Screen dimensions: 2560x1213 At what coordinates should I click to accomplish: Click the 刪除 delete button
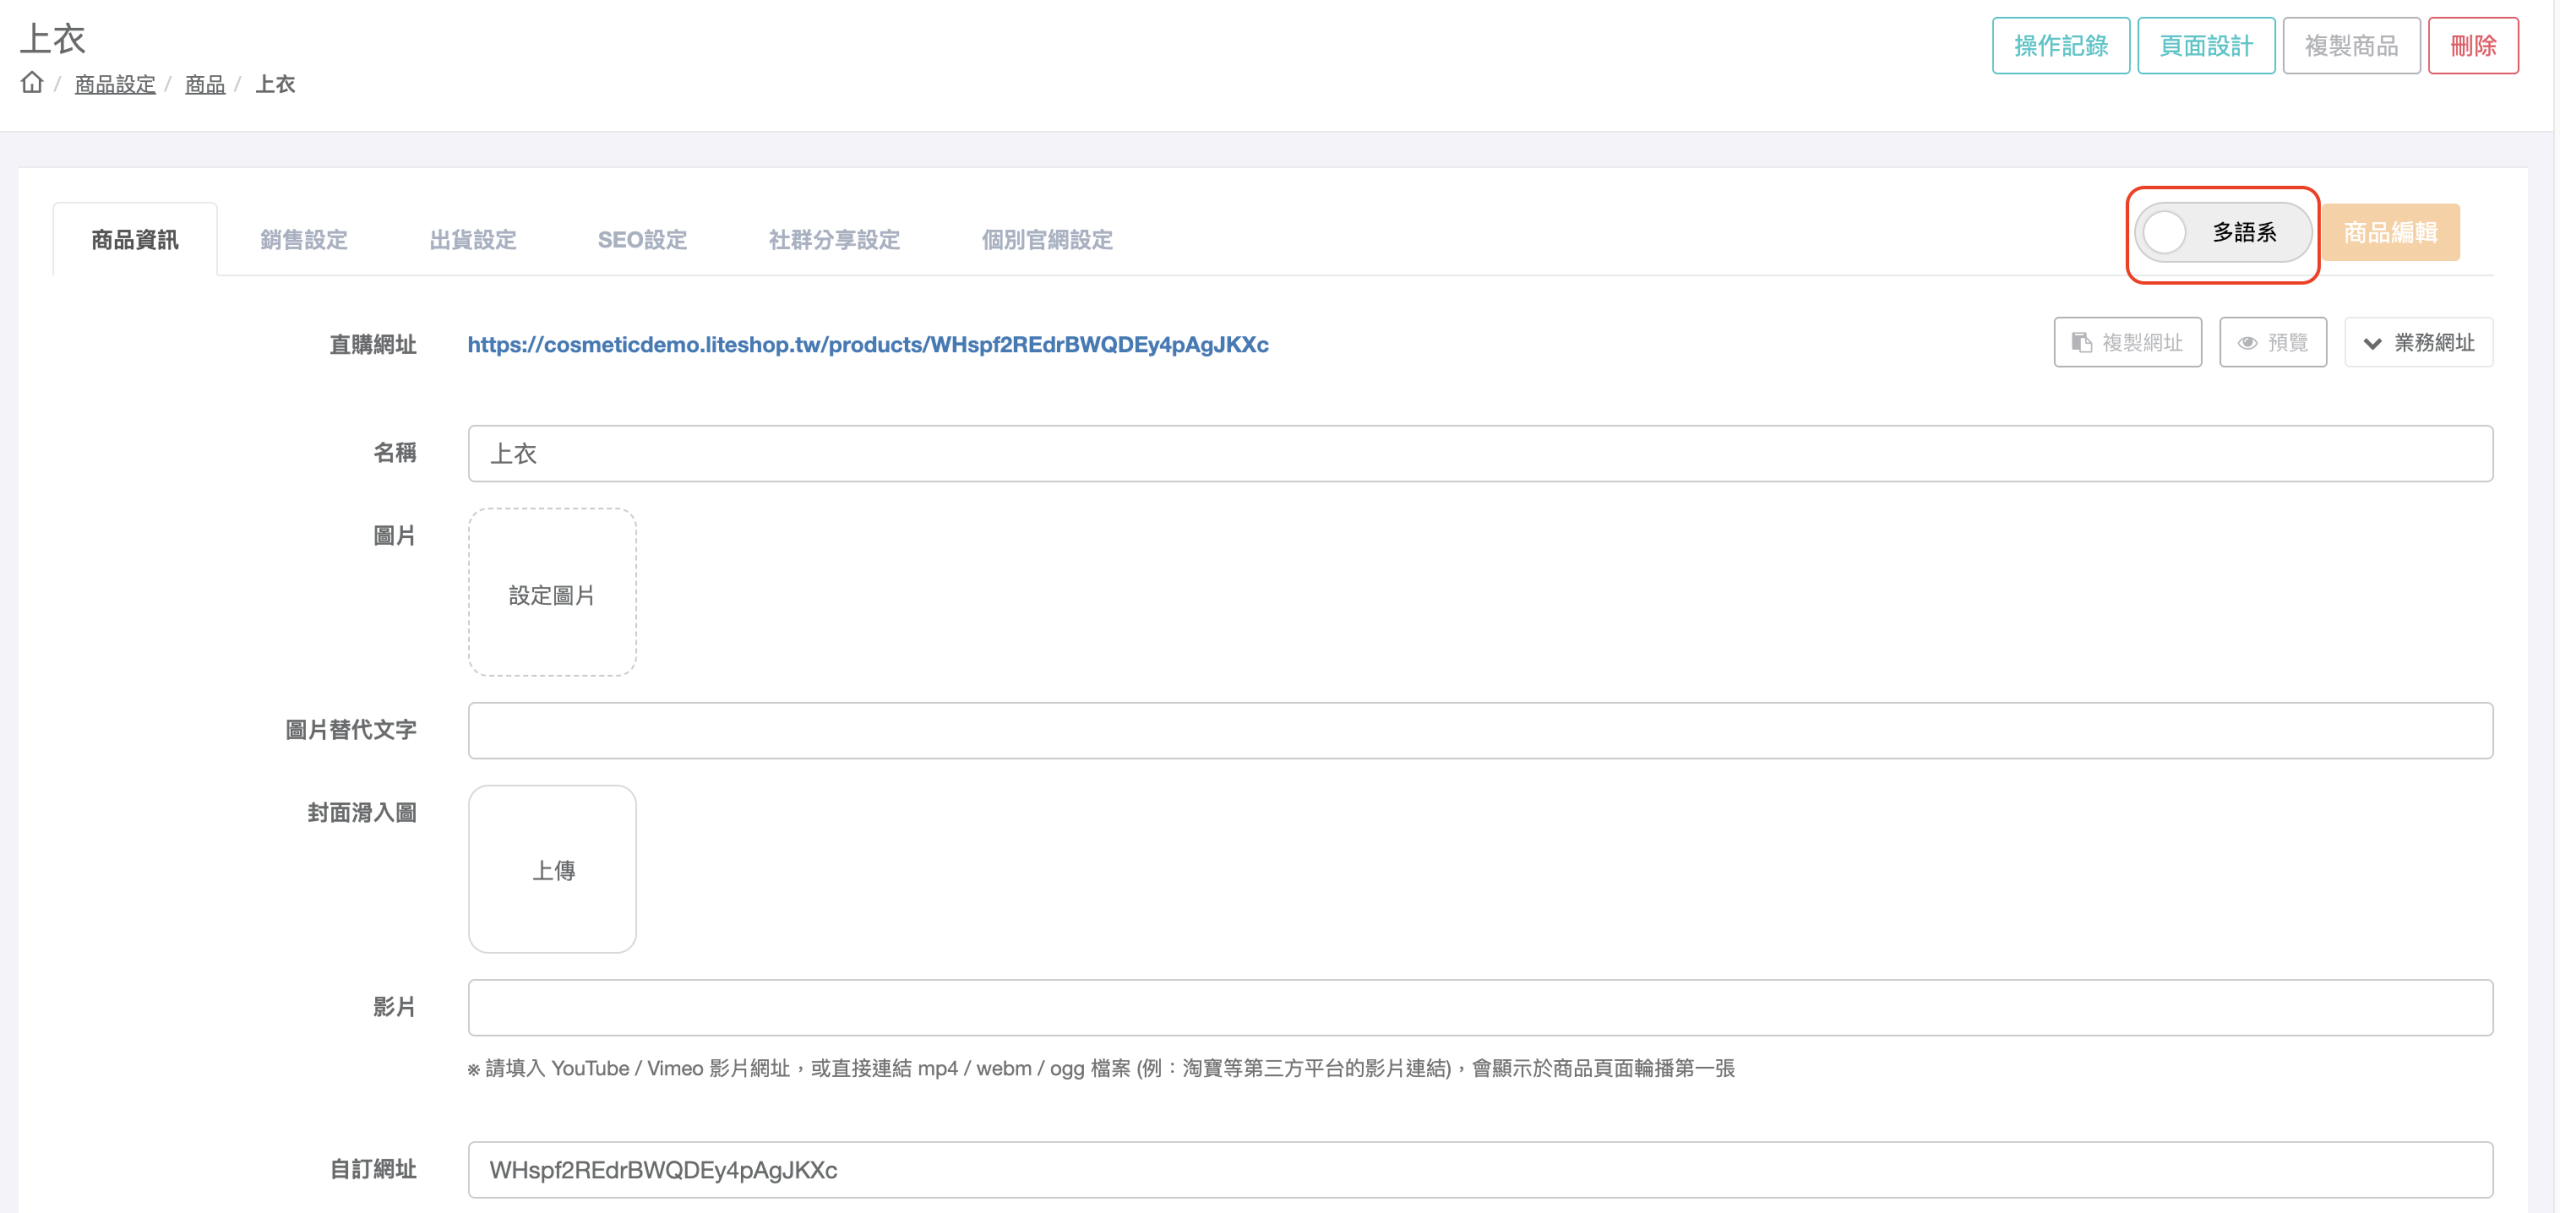click(x=2473, y=46)
